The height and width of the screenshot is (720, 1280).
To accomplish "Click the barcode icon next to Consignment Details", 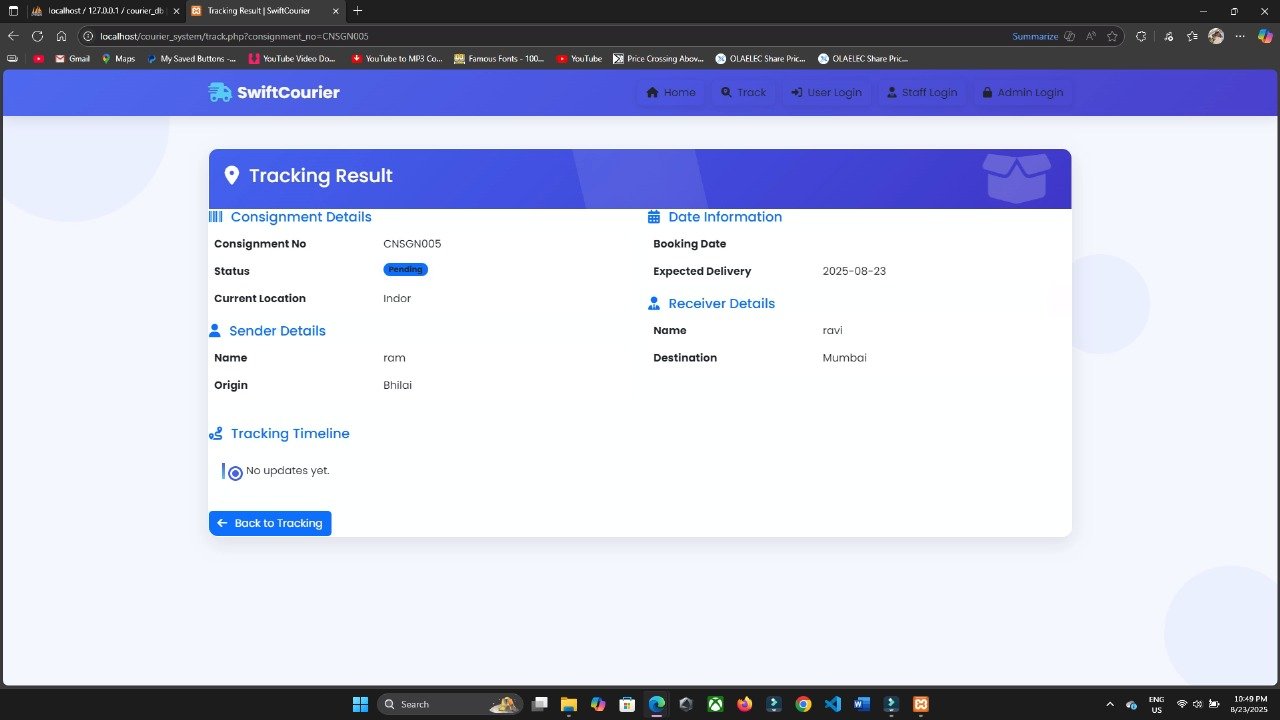I will pyautogui.click(x=216, y=217).
